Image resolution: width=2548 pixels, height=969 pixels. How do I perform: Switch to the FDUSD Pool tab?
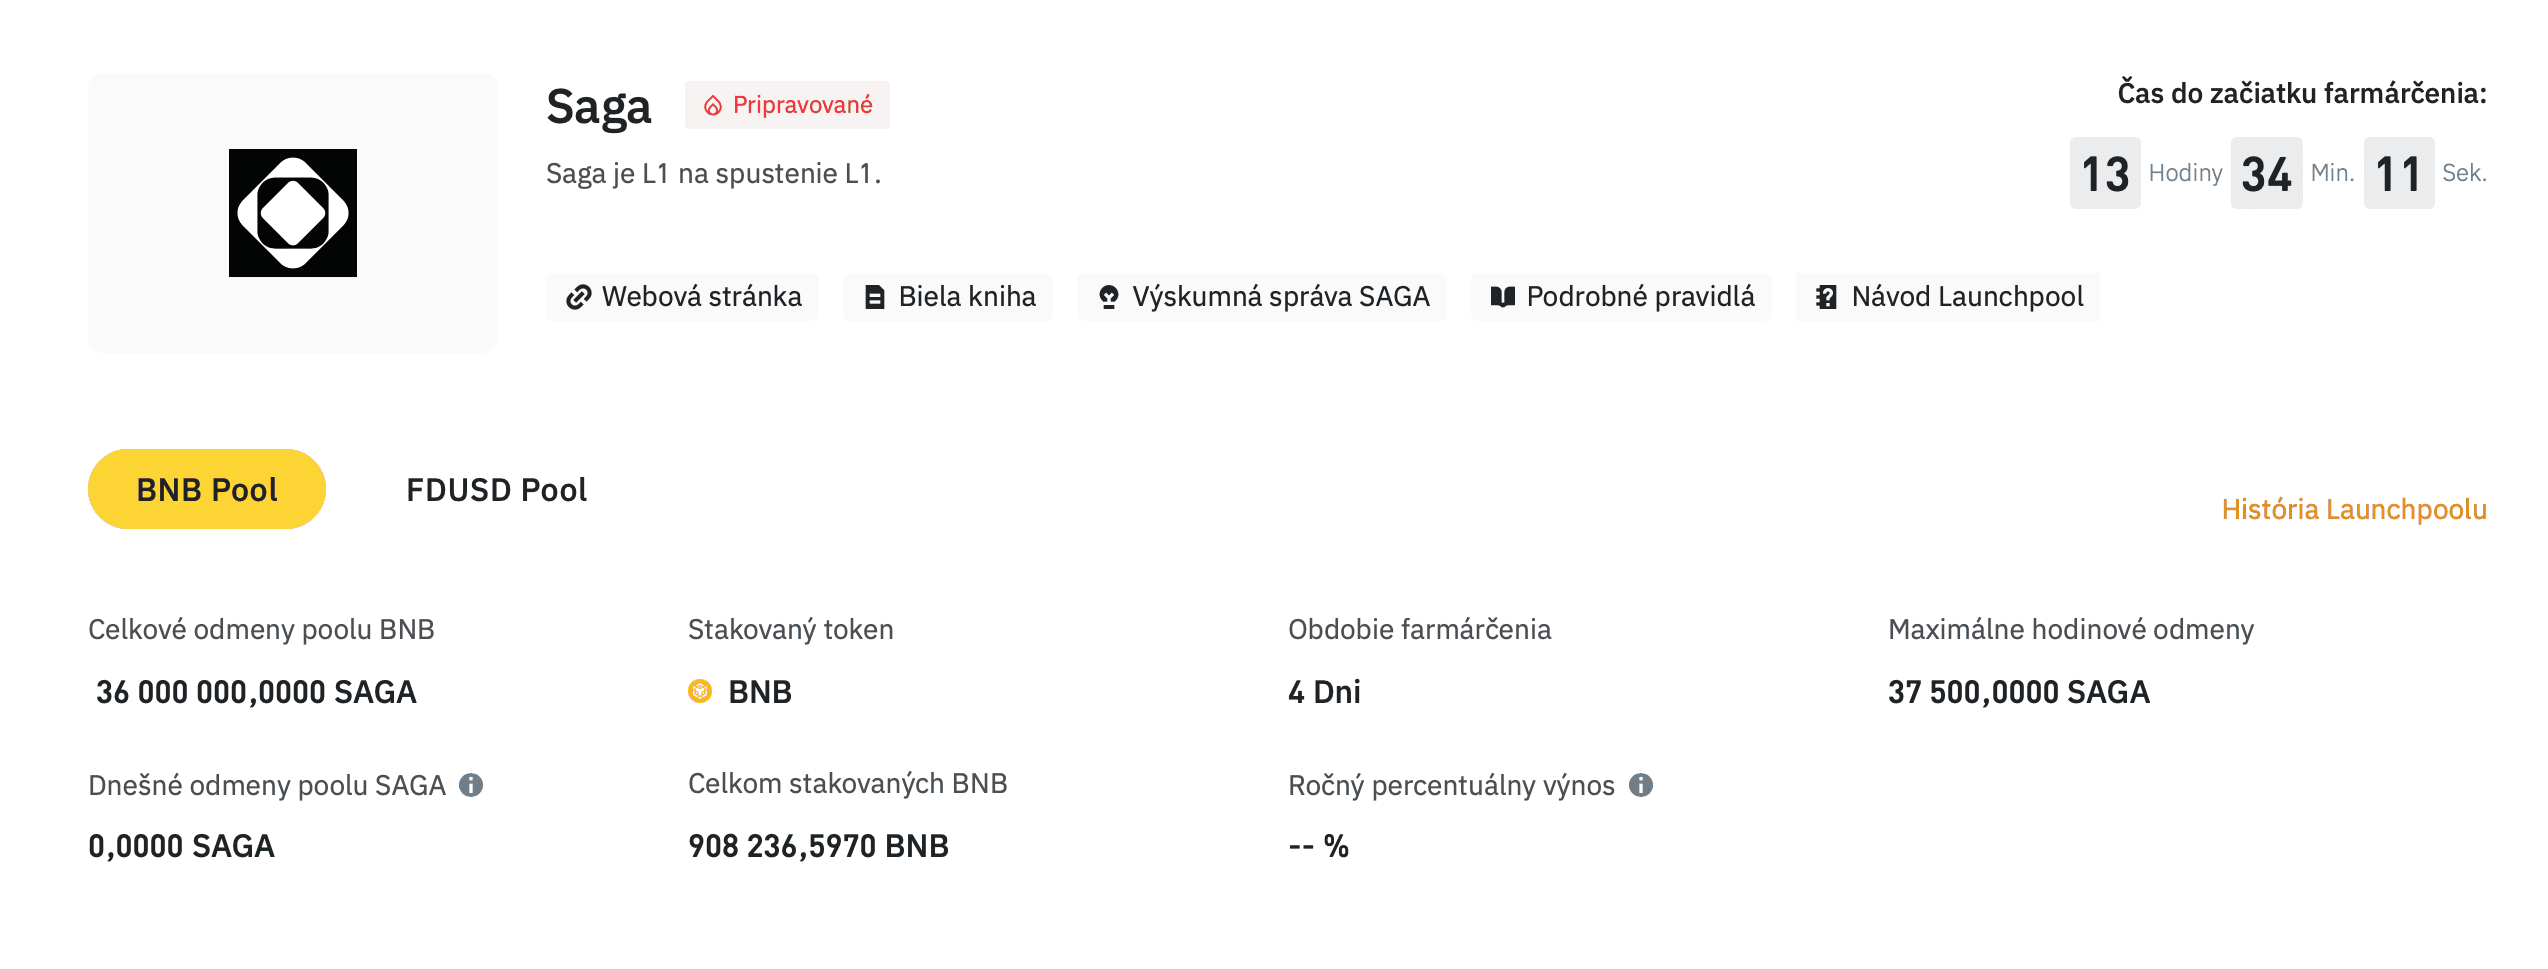point(496,490)
